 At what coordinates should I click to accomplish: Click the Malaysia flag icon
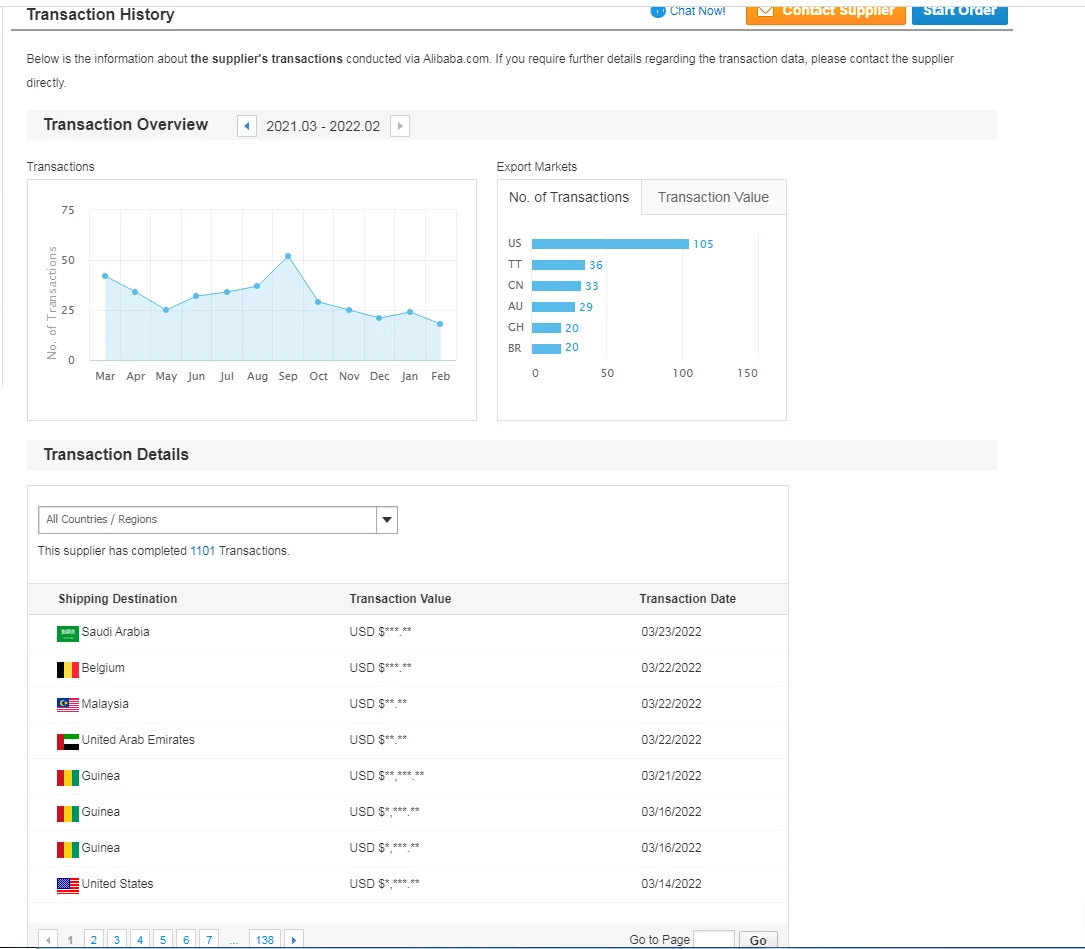point(68,705)
